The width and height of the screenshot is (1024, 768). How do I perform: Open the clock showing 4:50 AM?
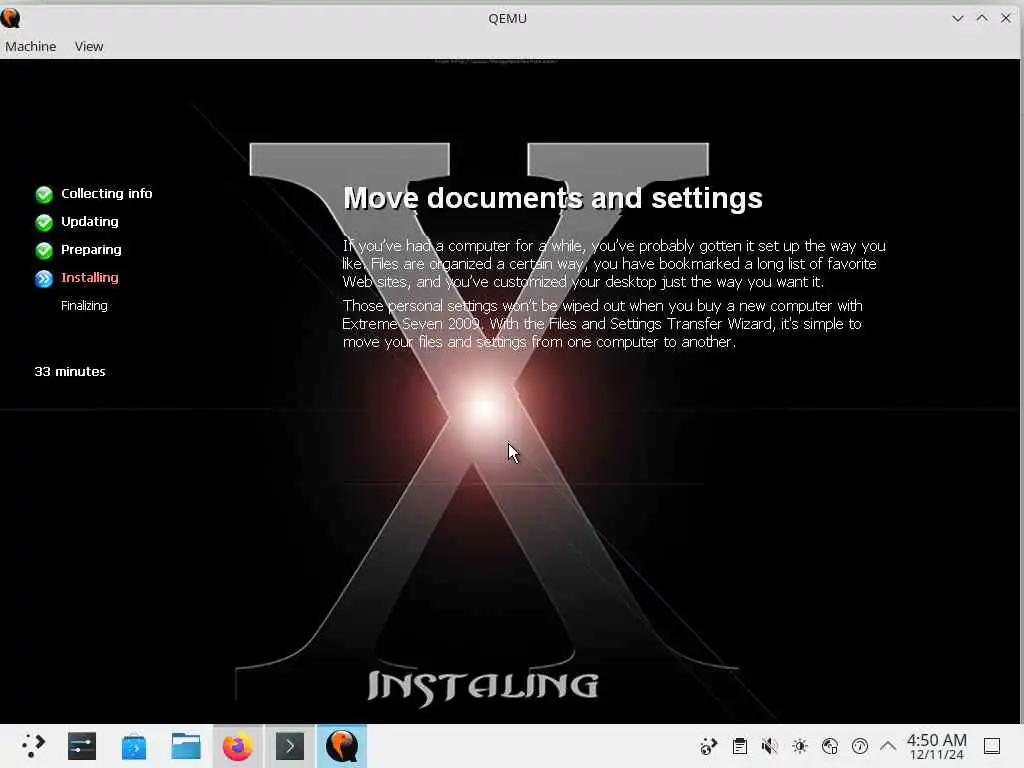pyautogui.click(x=936, y=746)
